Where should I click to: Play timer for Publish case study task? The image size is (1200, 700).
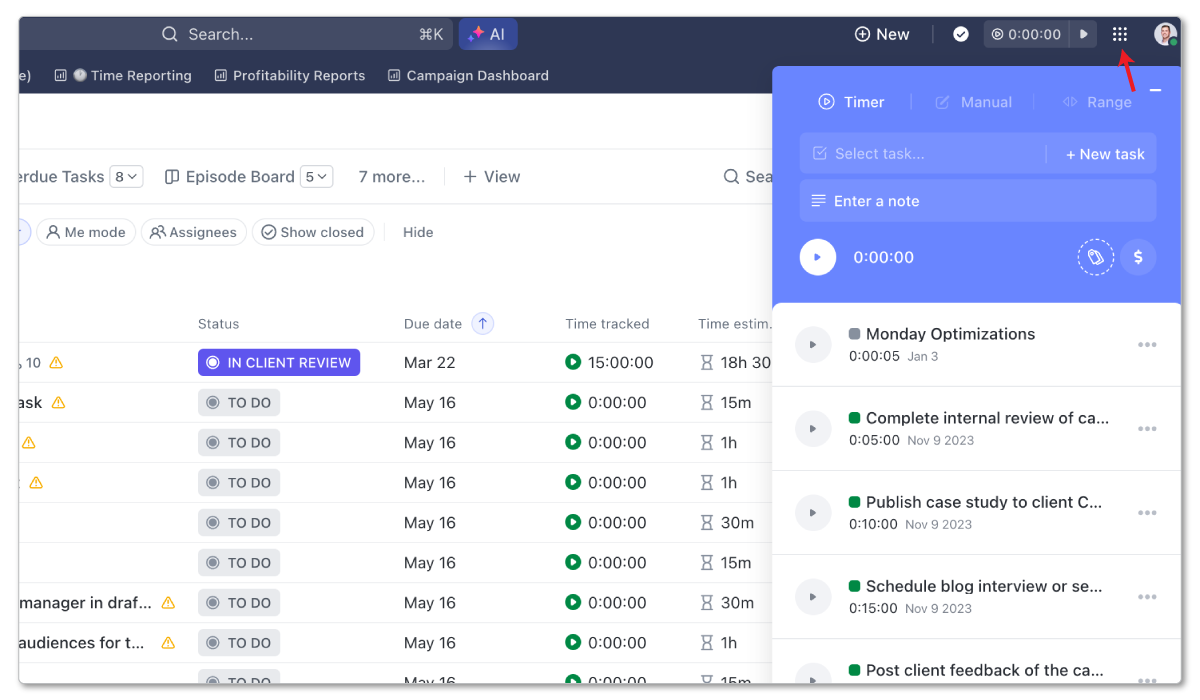click(x=814, y=512)
